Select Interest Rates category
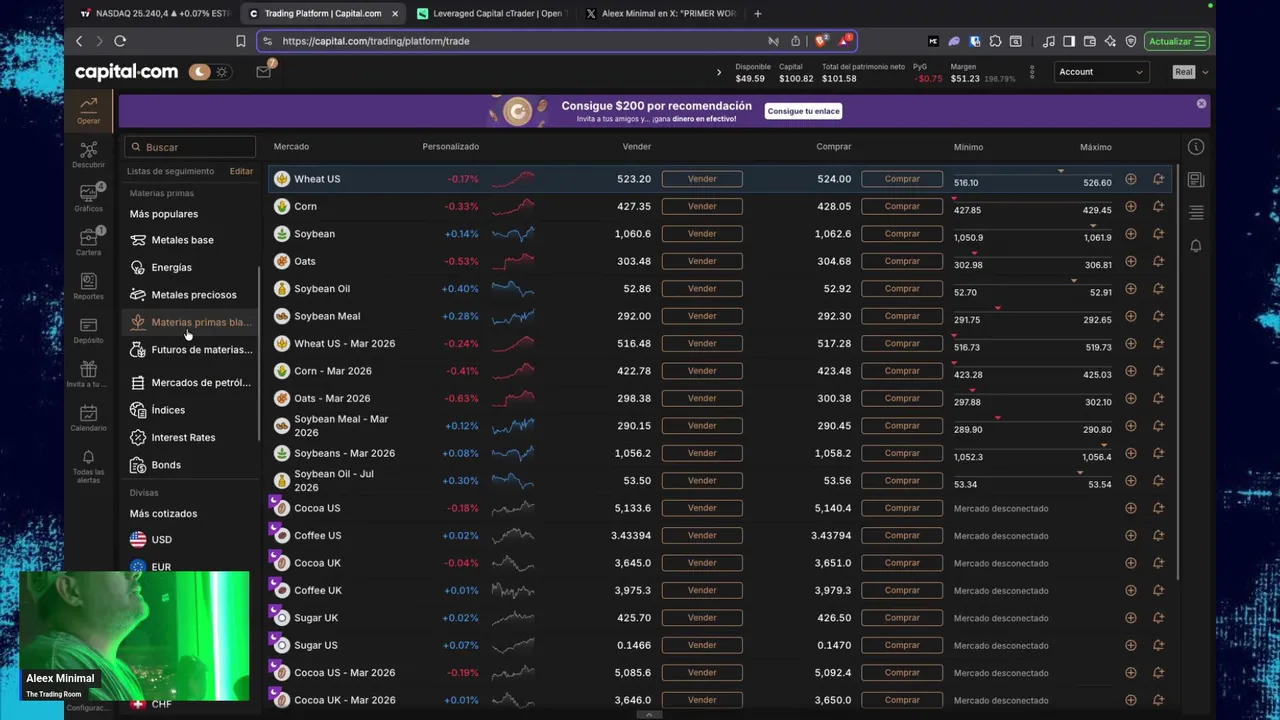Viewport: 1280px width, 720px height. [183, 438]
